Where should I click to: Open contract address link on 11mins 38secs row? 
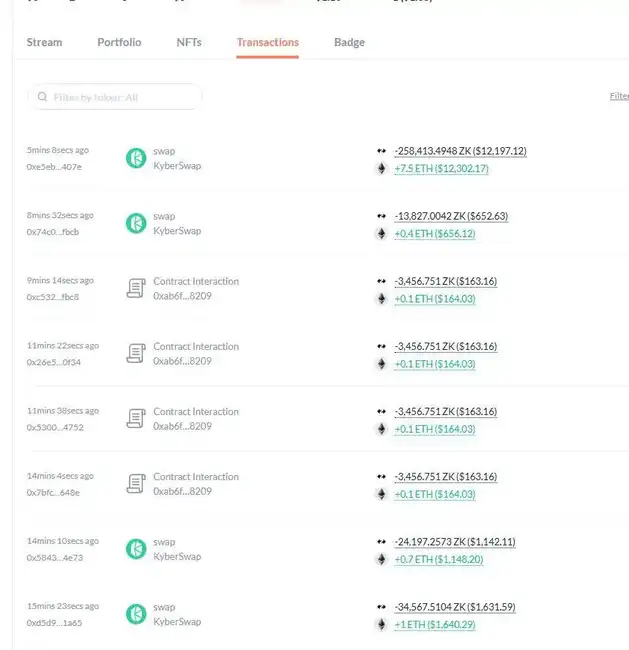click(182, 426)
